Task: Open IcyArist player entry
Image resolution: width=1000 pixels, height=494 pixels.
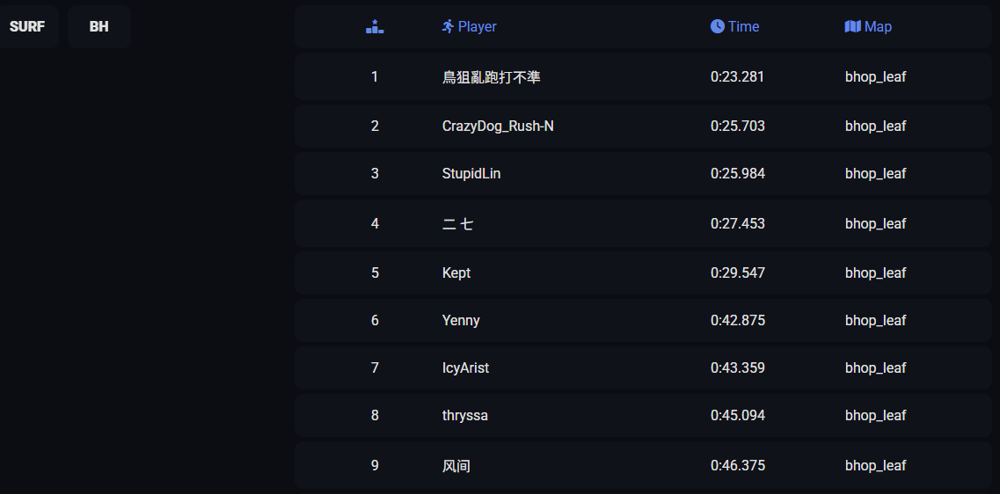Action: (466, 368)
